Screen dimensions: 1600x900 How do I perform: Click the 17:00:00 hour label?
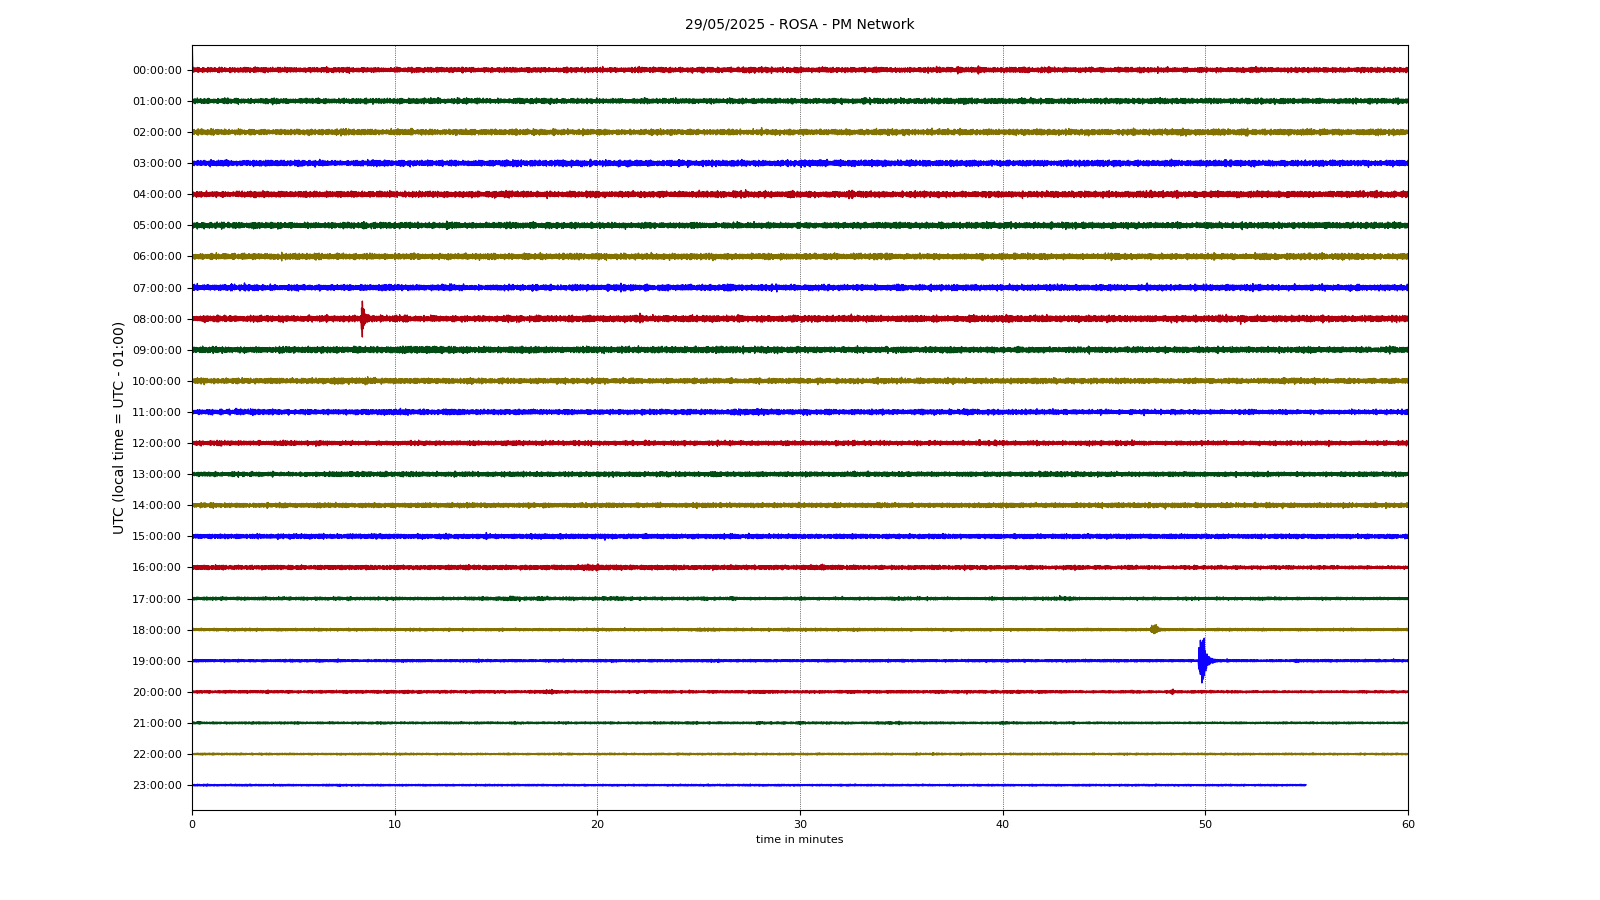point(157,599)
